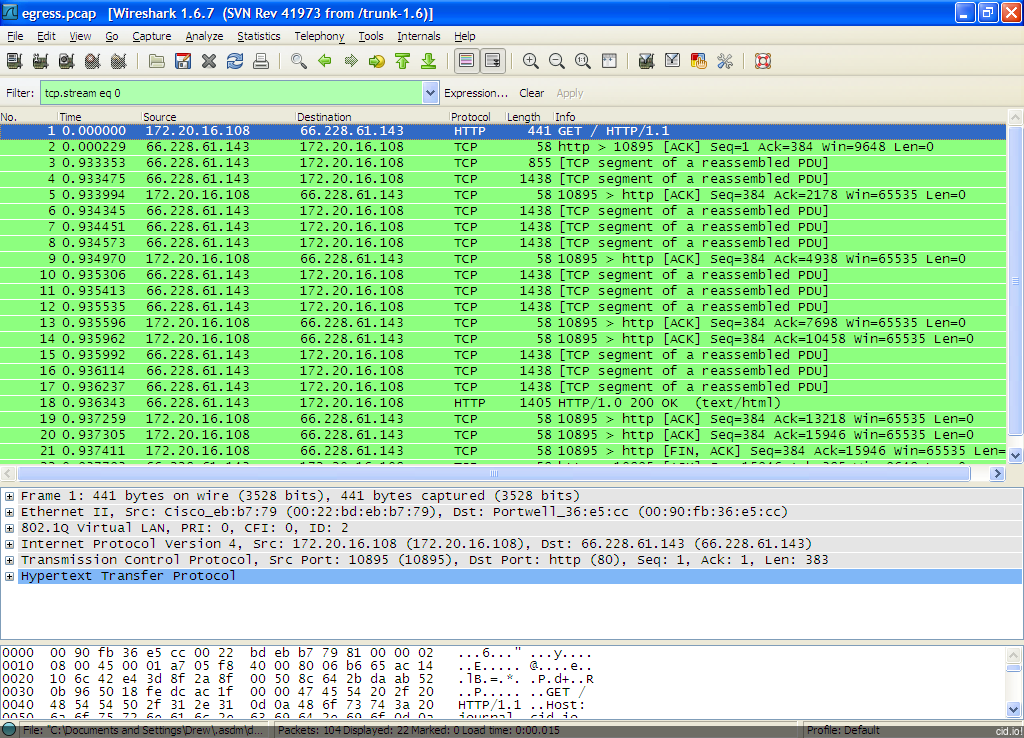Open a capture file folder icon

click(157, 61)
